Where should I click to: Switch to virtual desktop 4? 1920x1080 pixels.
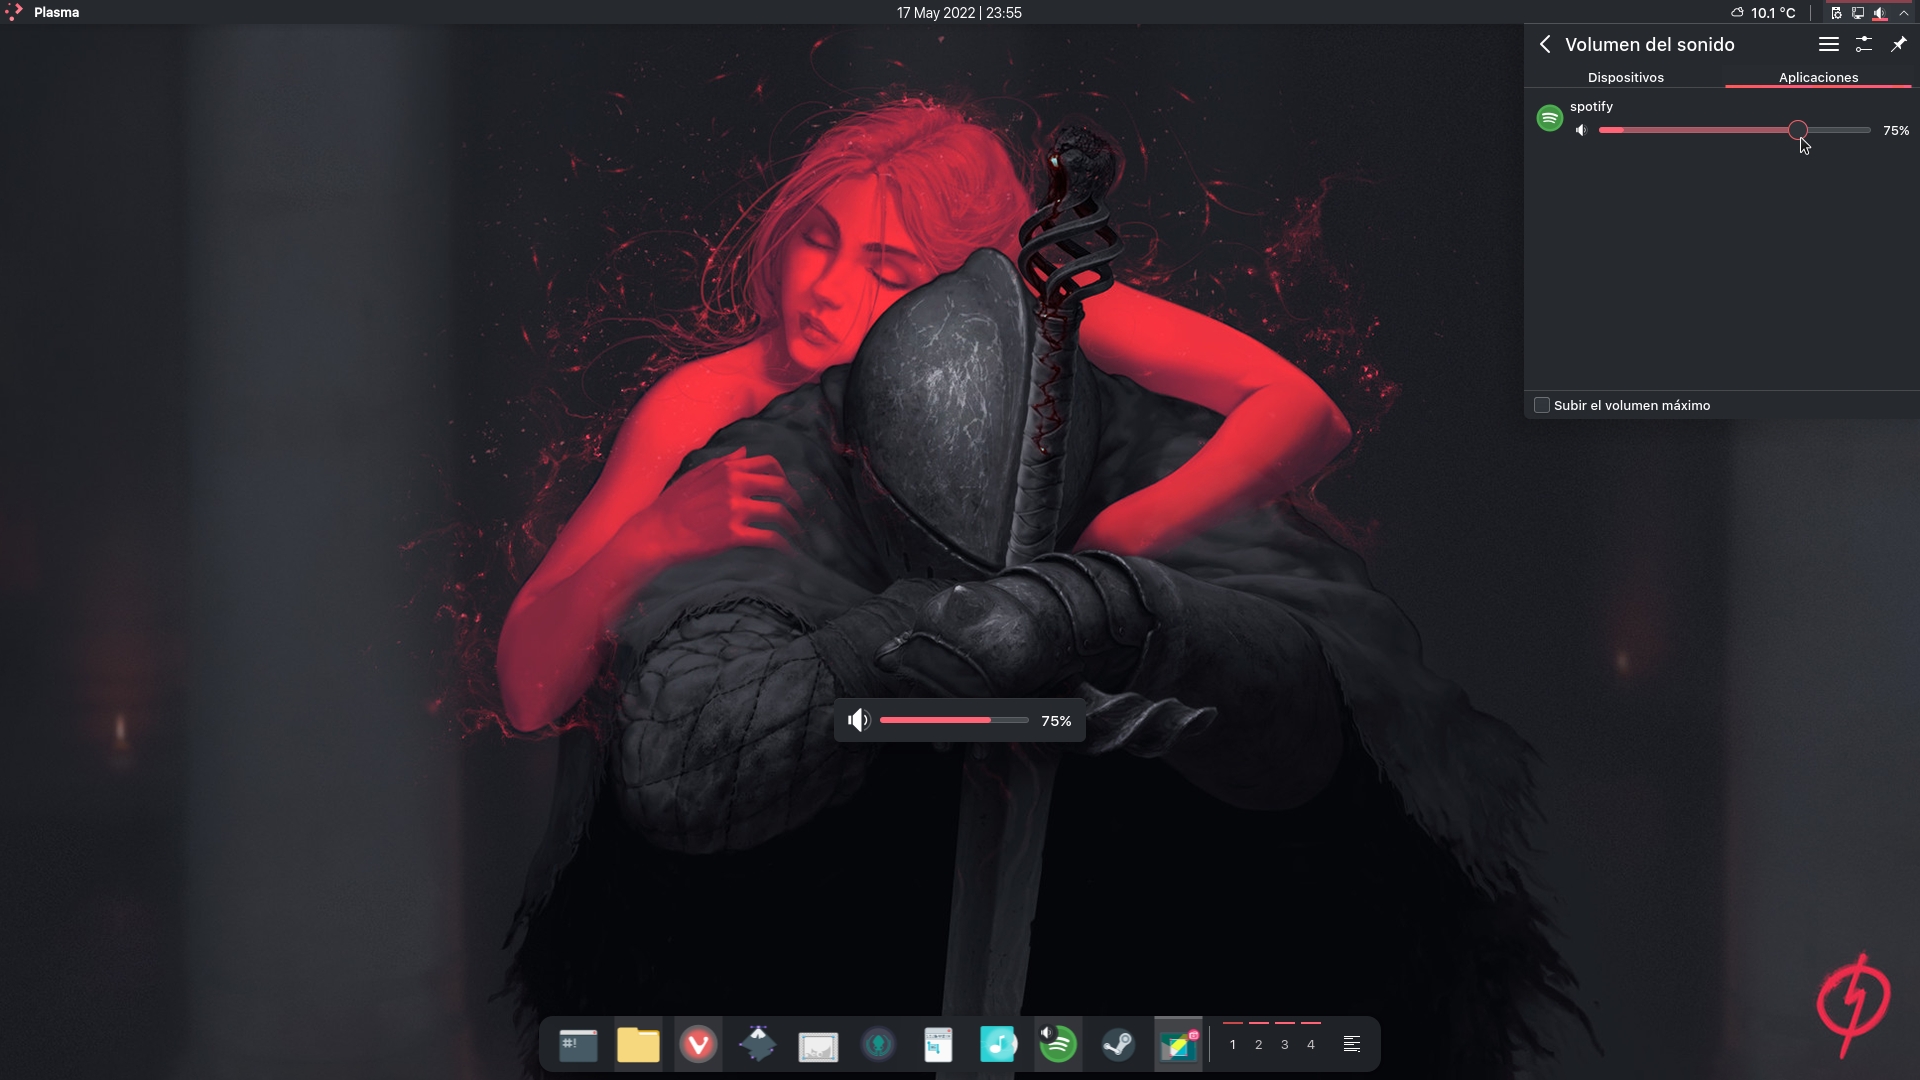[x=1311, y=1044]
